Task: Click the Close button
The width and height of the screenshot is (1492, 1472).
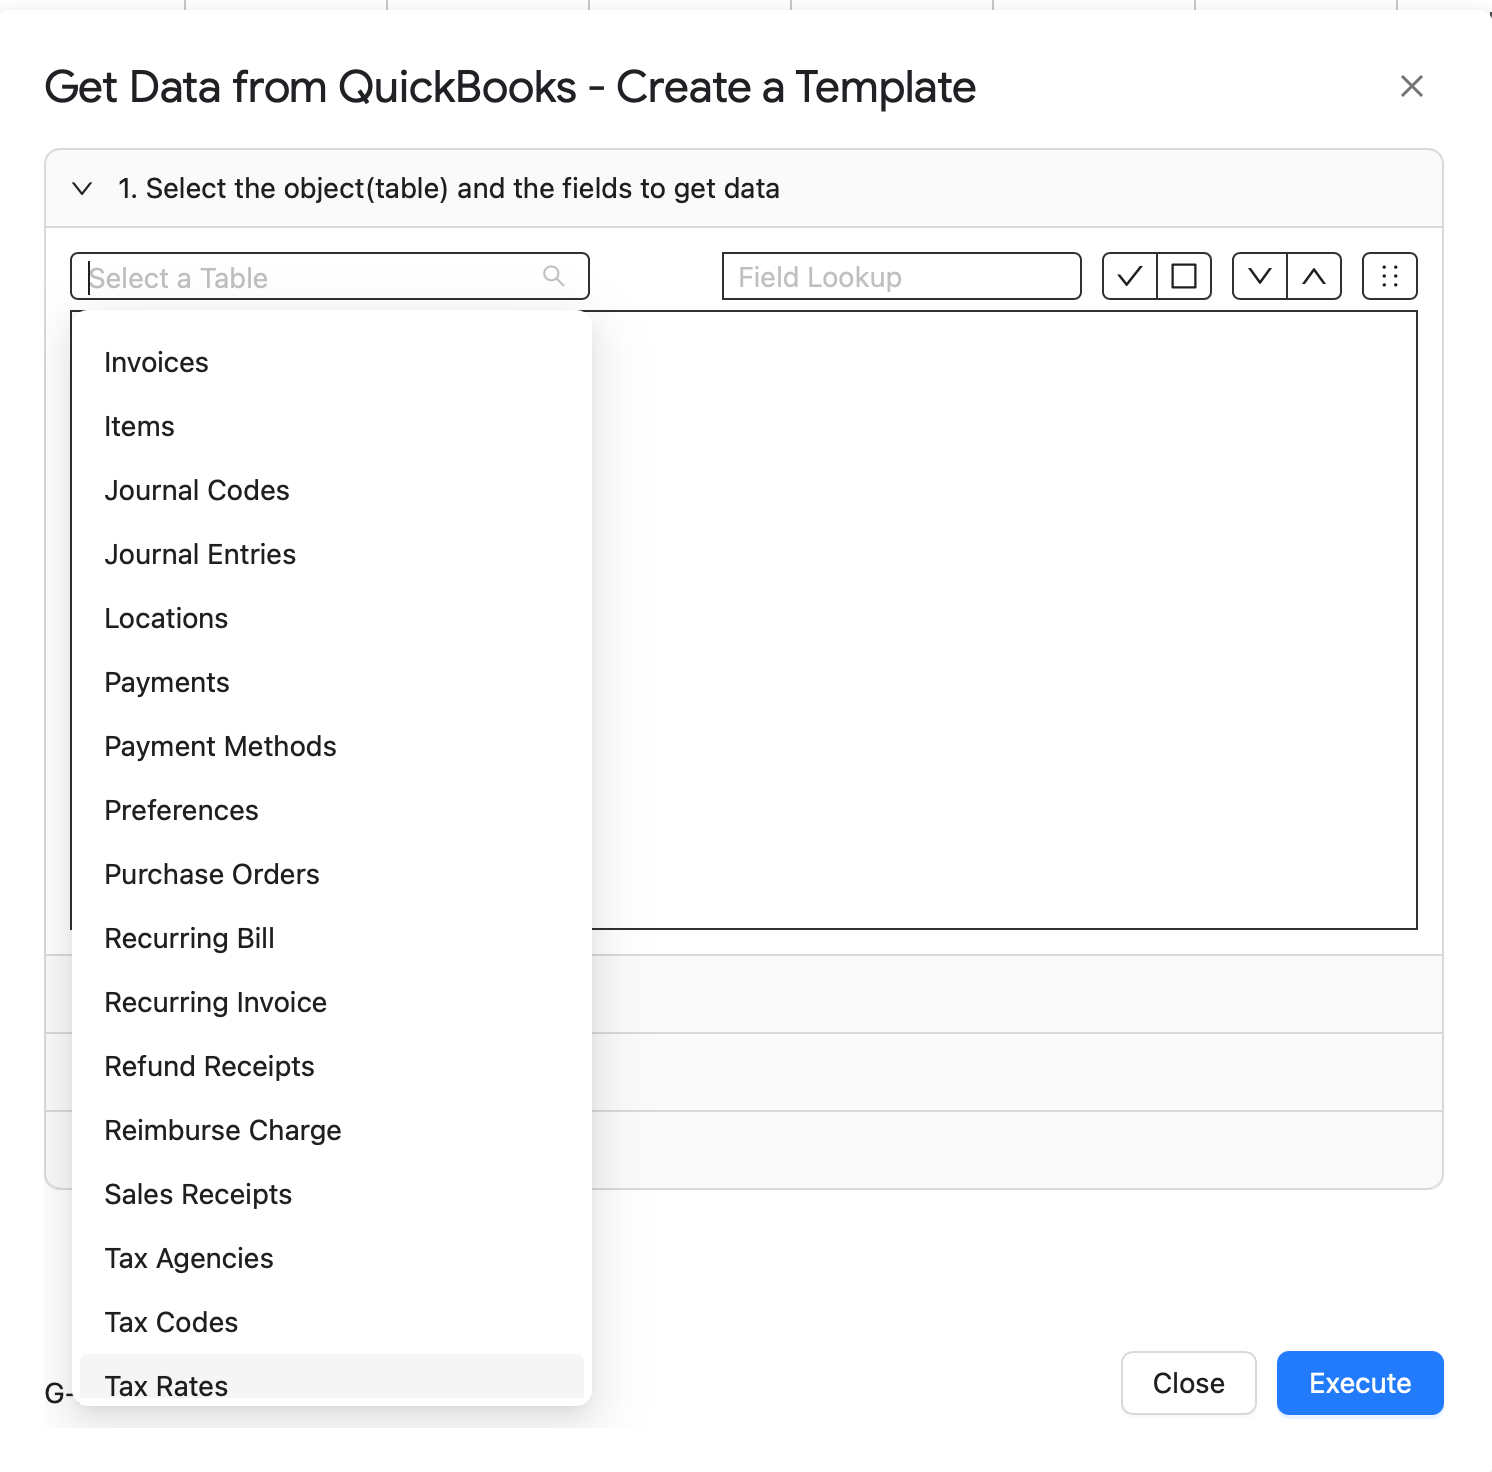Action: point(1188,1383)
